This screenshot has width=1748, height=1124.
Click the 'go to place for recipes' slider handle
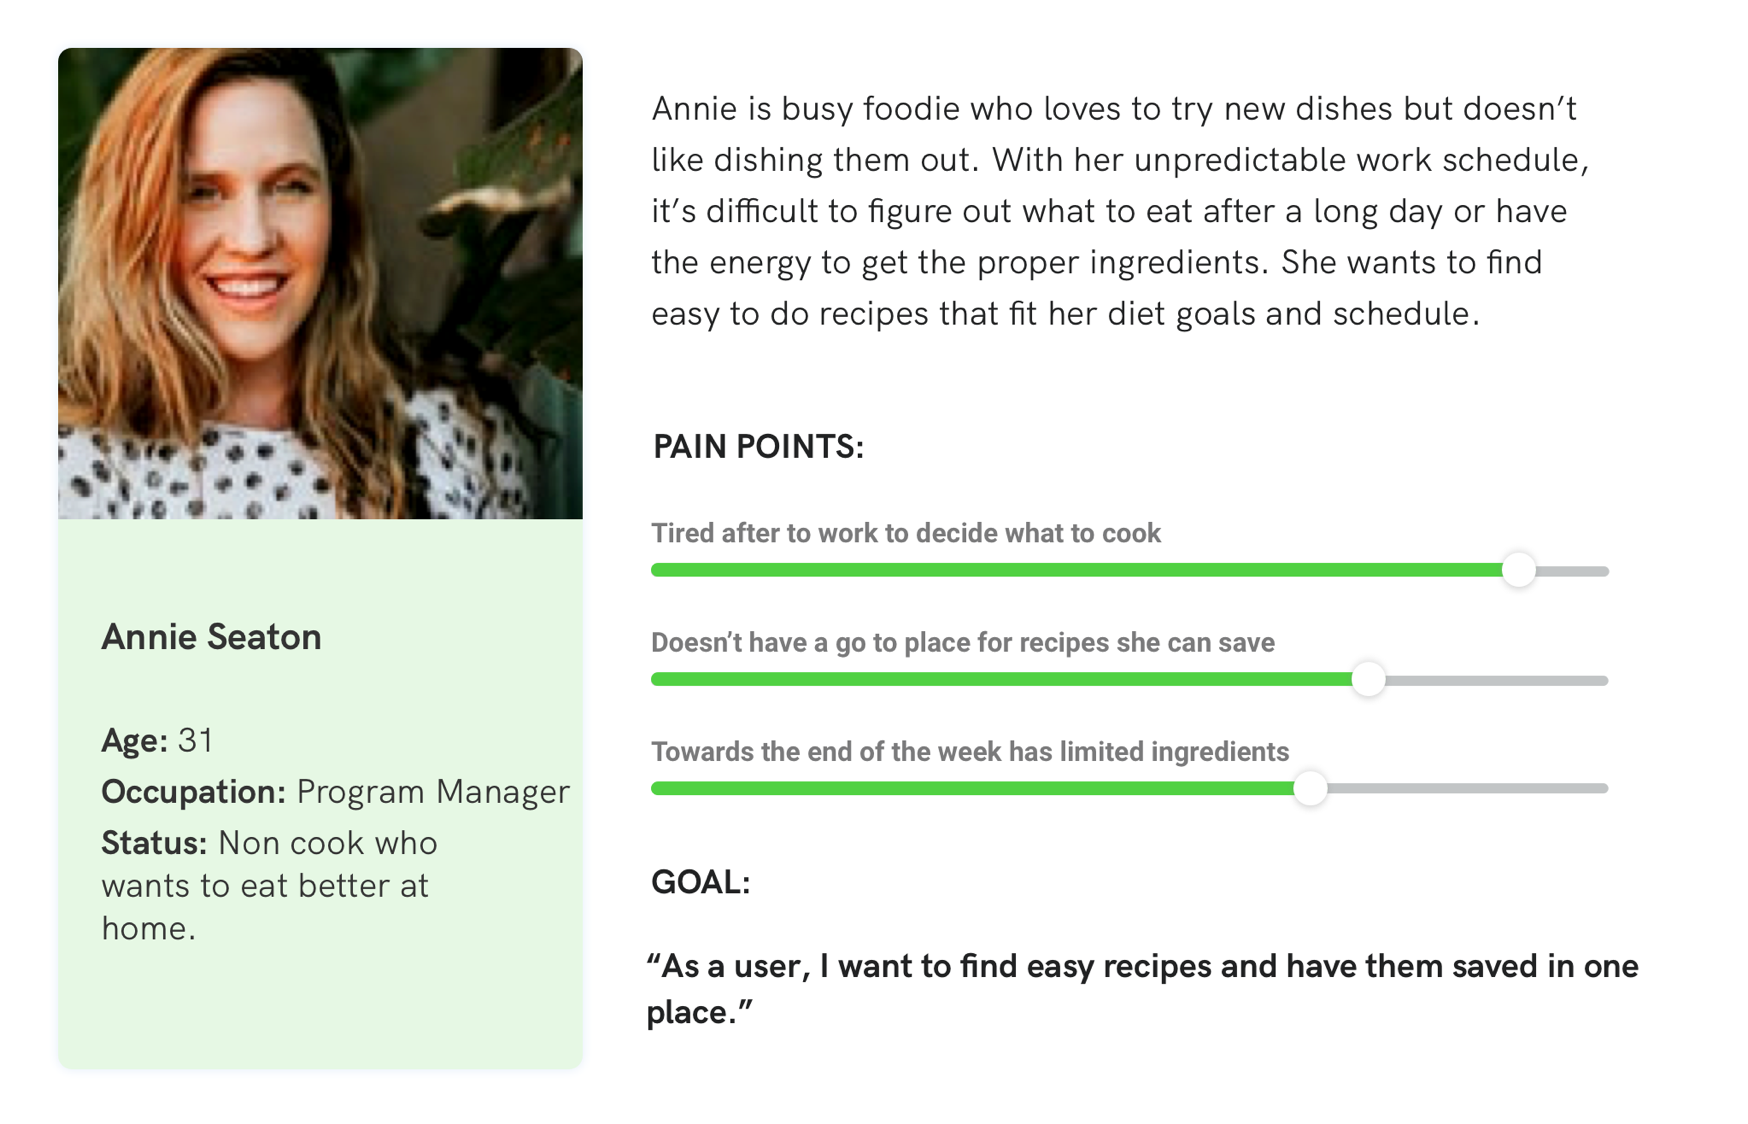pyautogui.click(x=1368, y=679)
